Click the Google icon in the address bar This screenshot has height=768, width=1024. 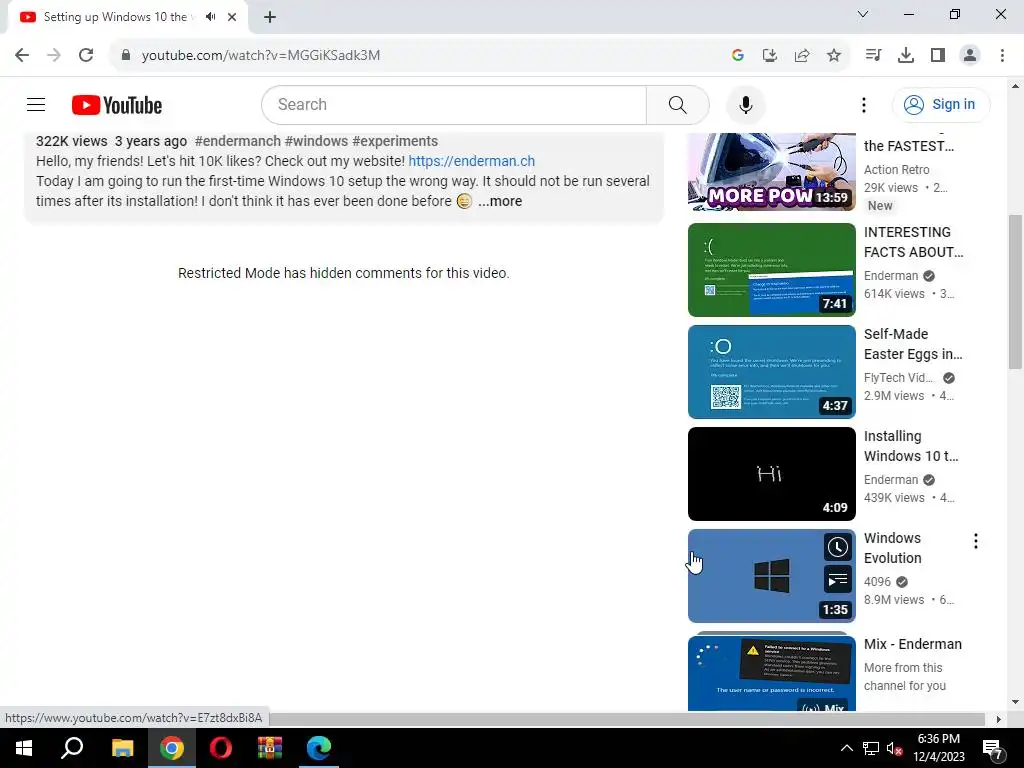[x=738, y=55]
